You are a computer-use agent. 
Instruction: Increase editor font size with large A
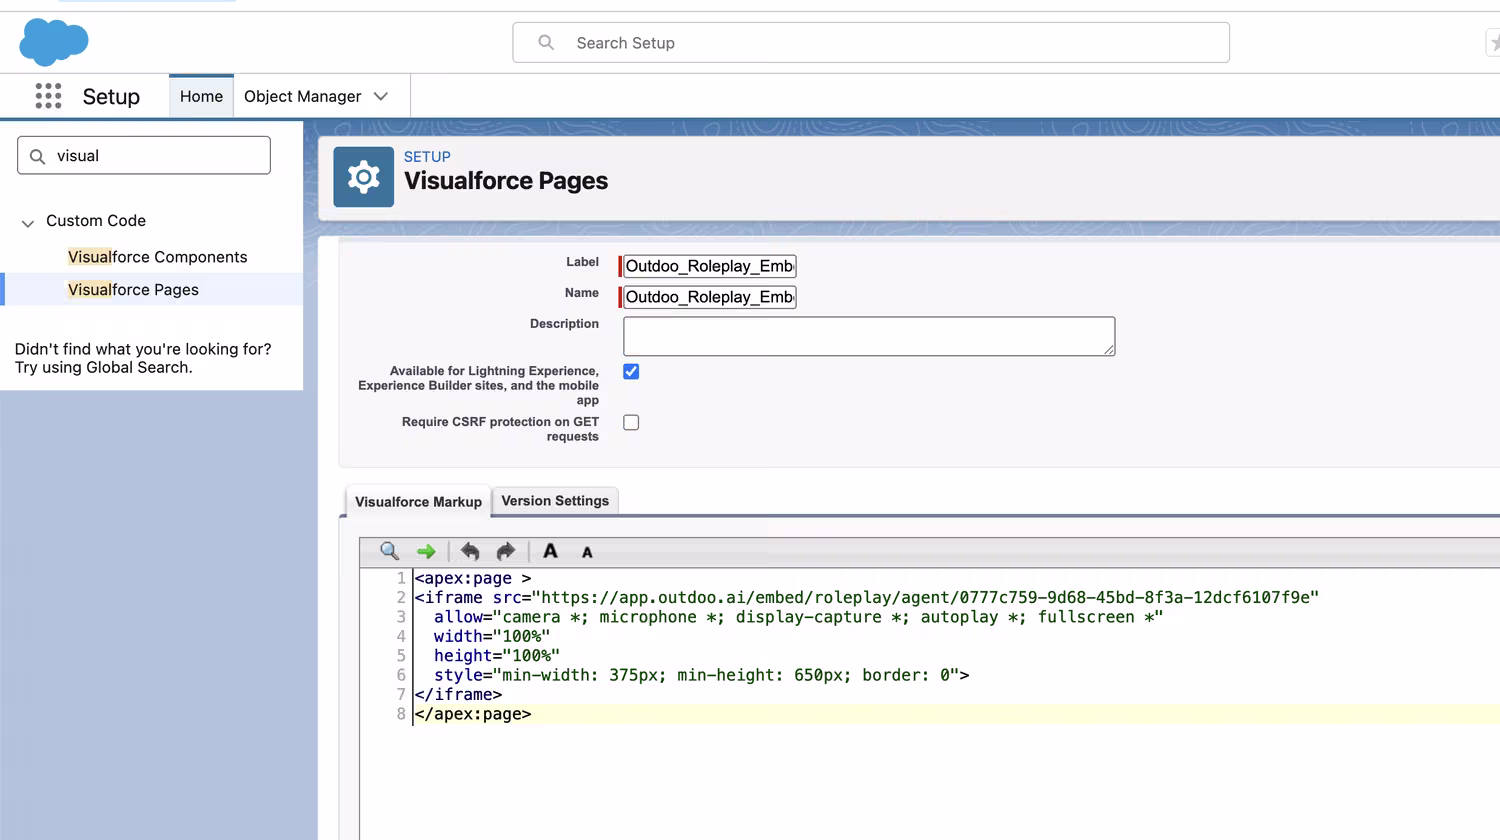tap(550, 551)
